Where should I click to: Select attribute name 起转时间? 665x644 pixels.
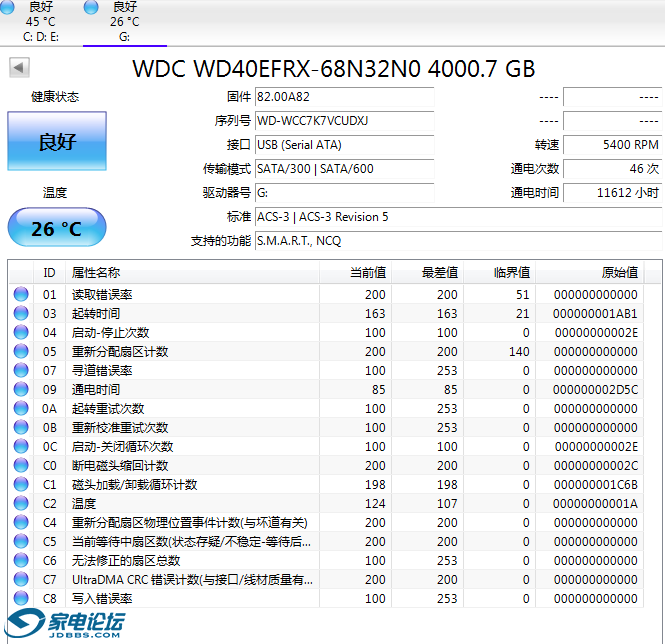click(x=96, y=314)
